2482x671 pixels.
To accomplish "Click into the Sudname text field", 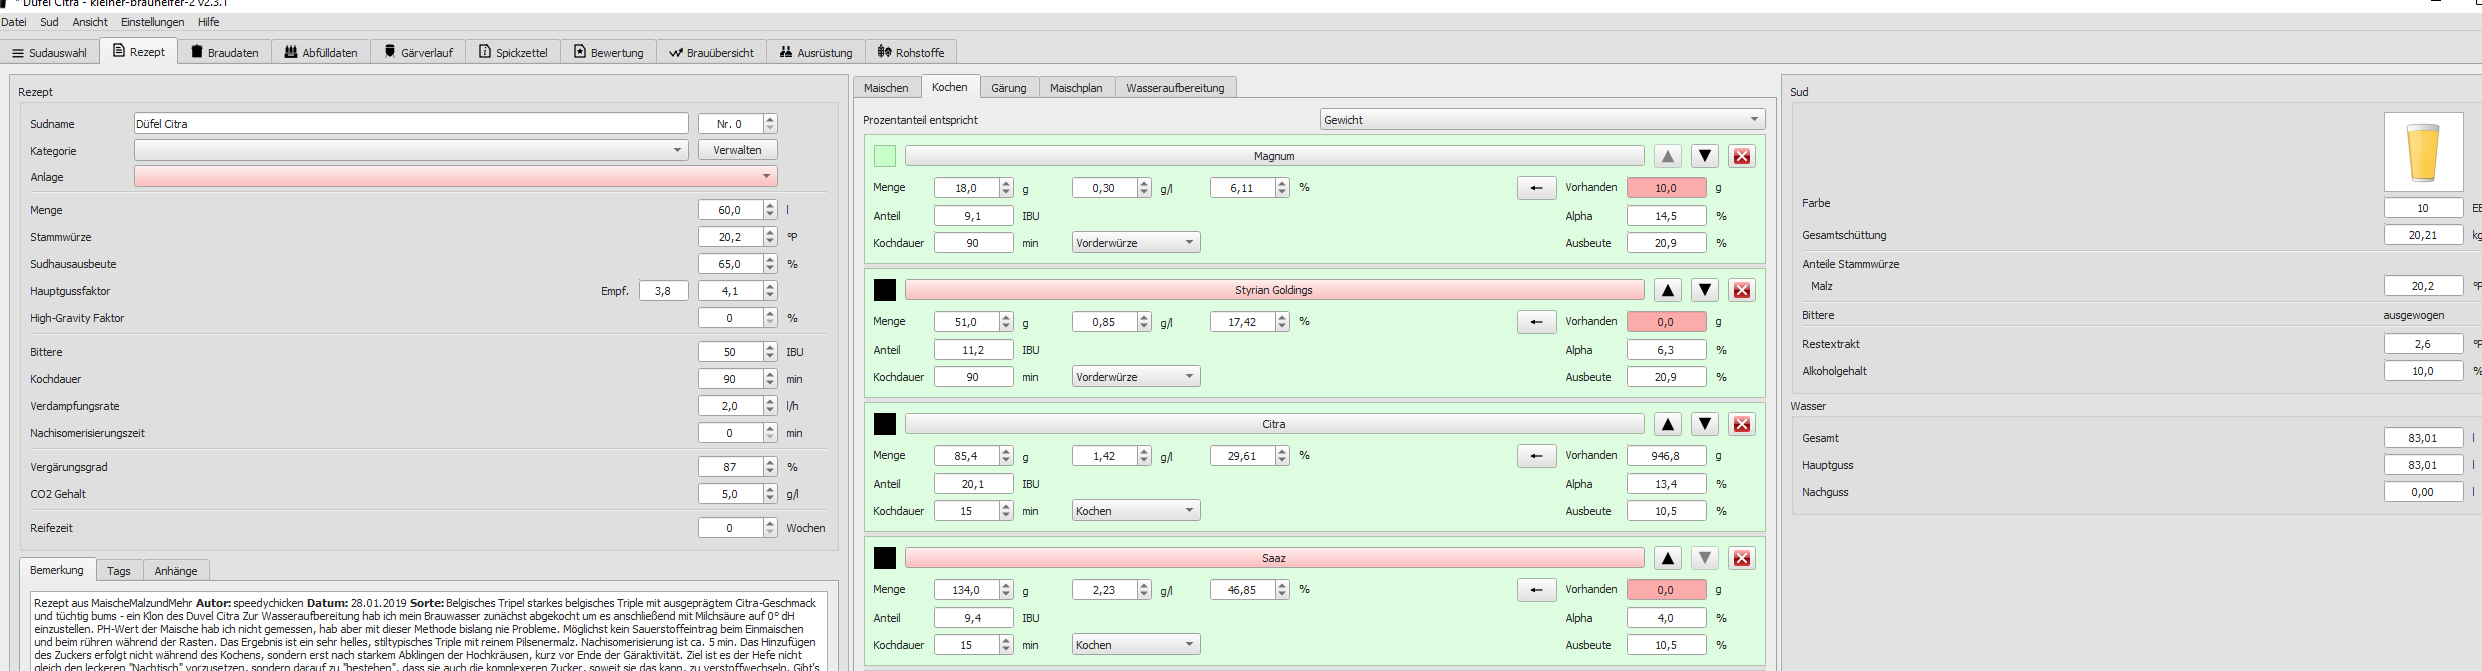I will [x=411, y=124].
